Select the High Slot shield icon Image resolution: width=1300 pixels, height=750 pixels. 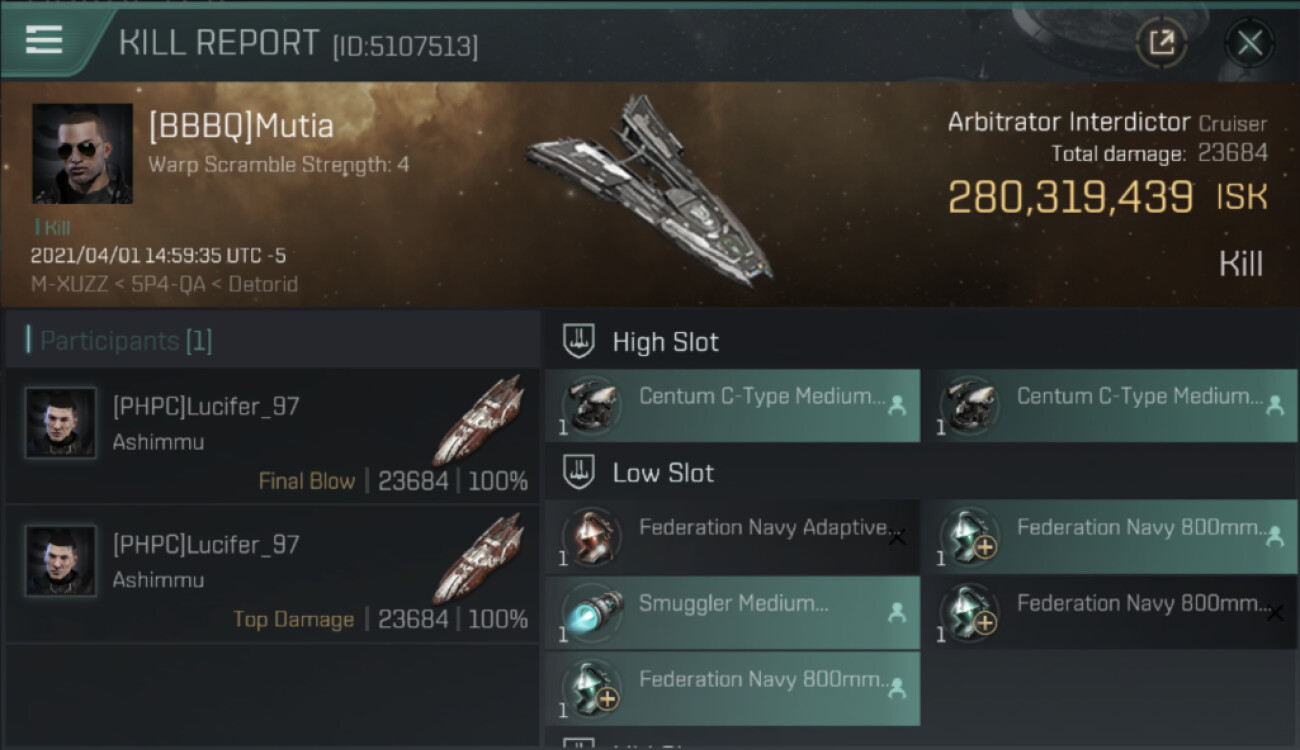pos(579,341)
